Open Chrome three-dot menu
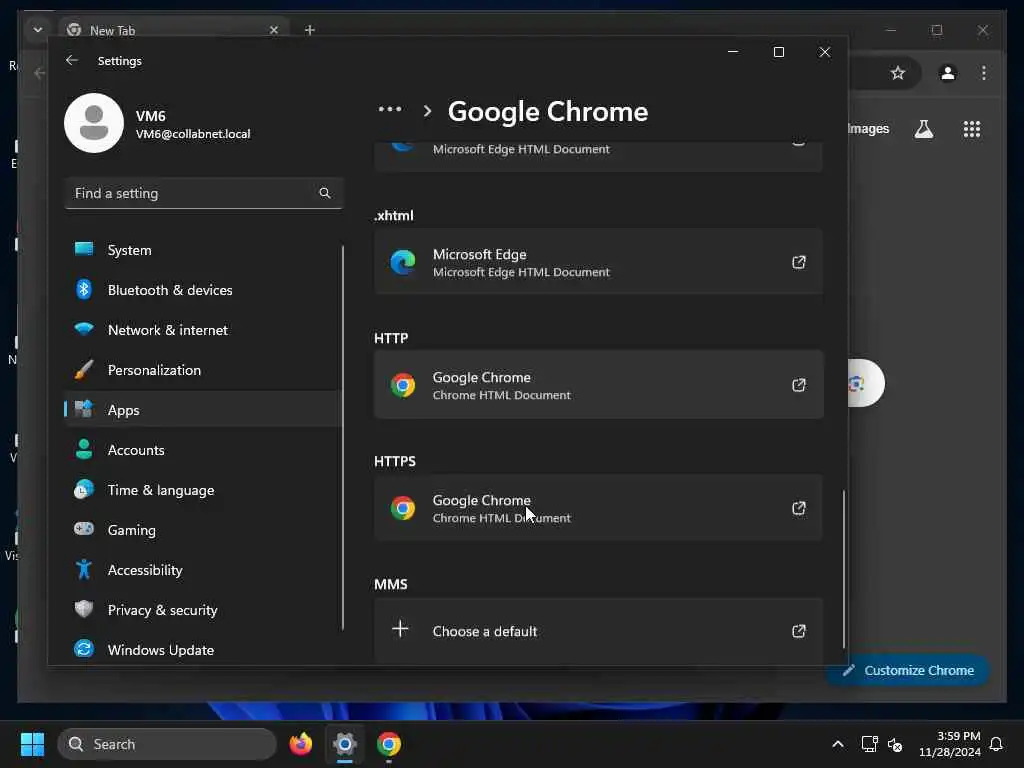This screenshot has width=1024, height=768. click(x=984, y=72)
